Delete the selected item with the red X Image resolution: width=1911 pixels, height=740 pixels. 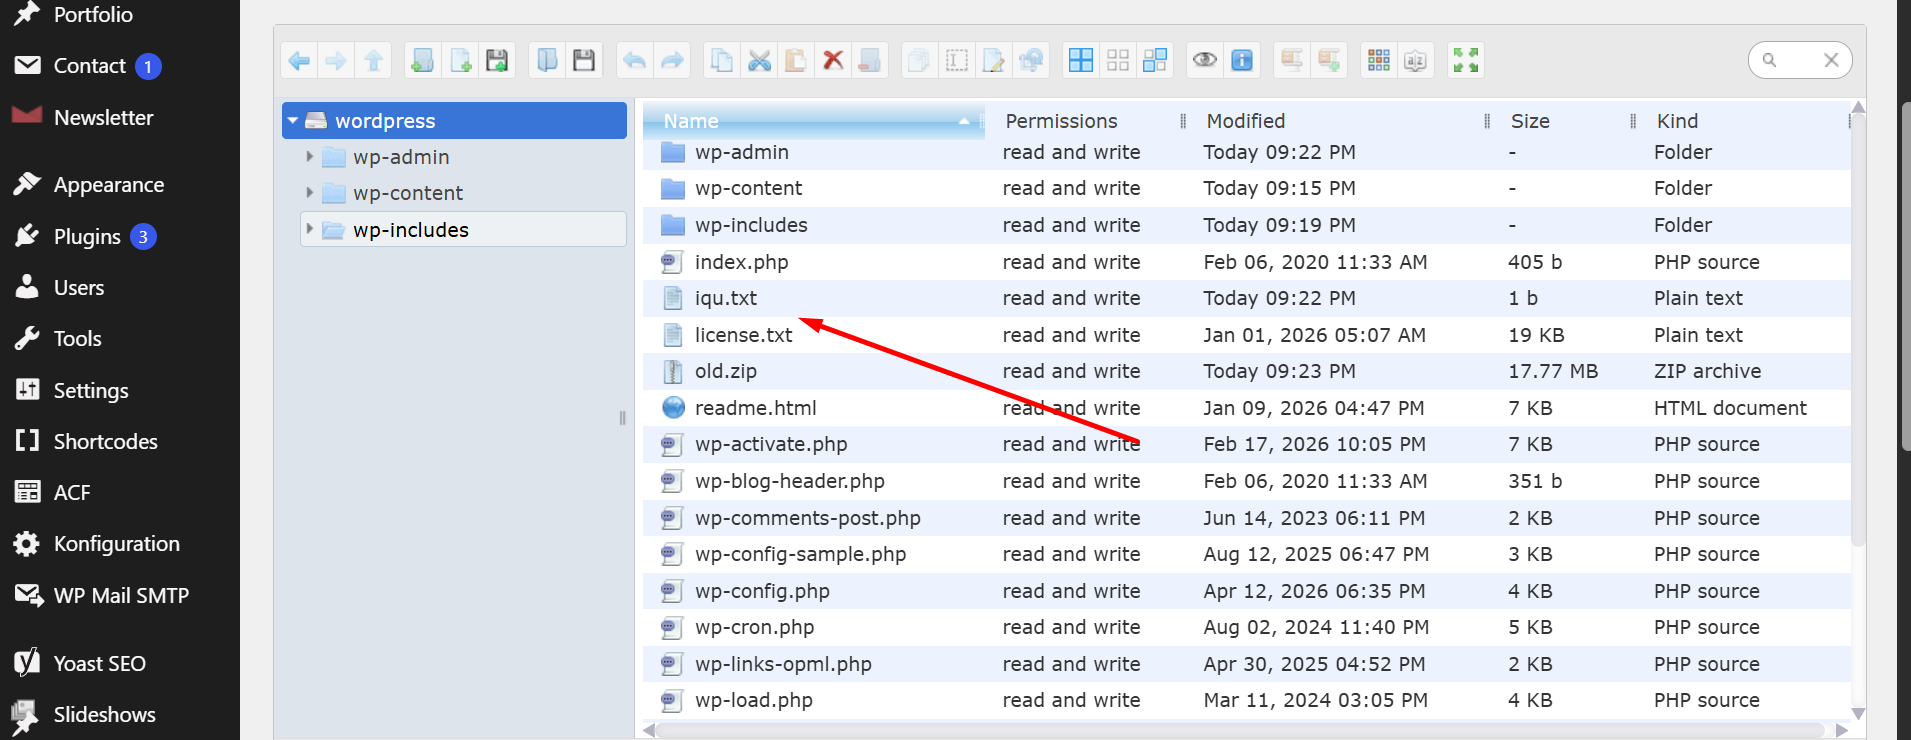click(833, 61)
